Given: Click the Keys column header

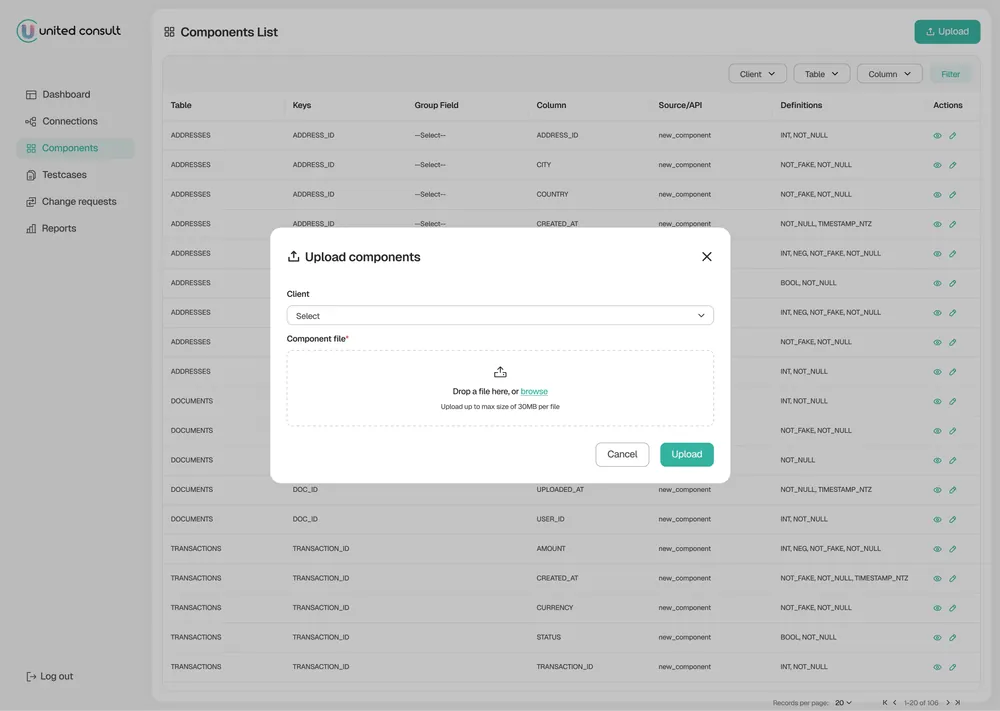Looking at the screenshot, I should coord(302,105).
